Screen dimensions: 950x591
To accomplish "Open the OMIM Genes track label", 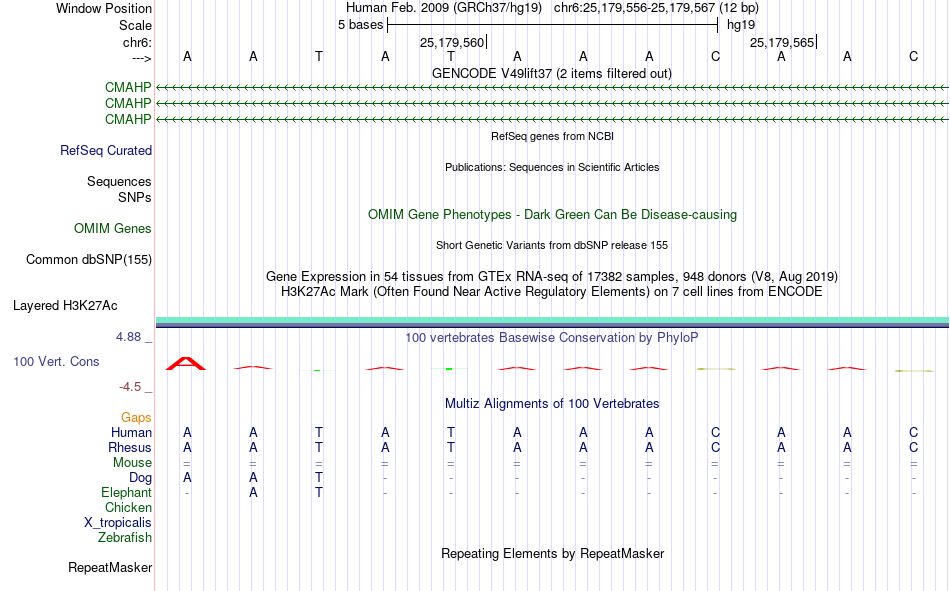I will (113, 229).
